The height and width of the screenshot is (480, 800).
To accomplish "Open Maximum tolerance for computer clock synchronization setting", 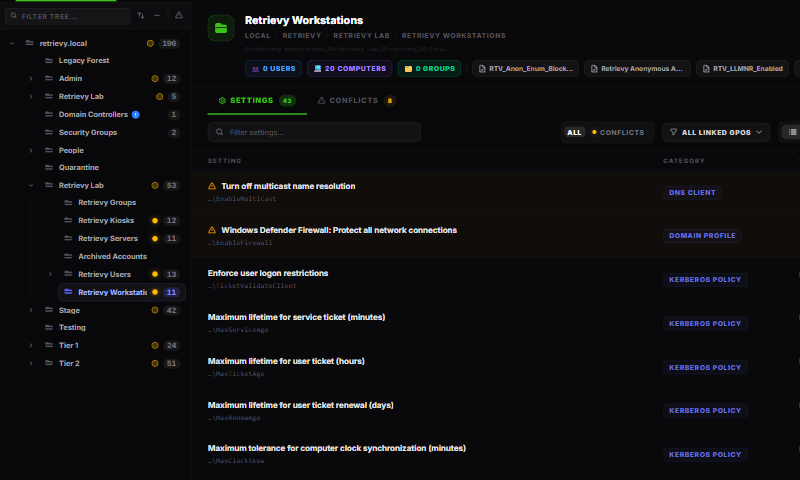I will click(337, 448).
